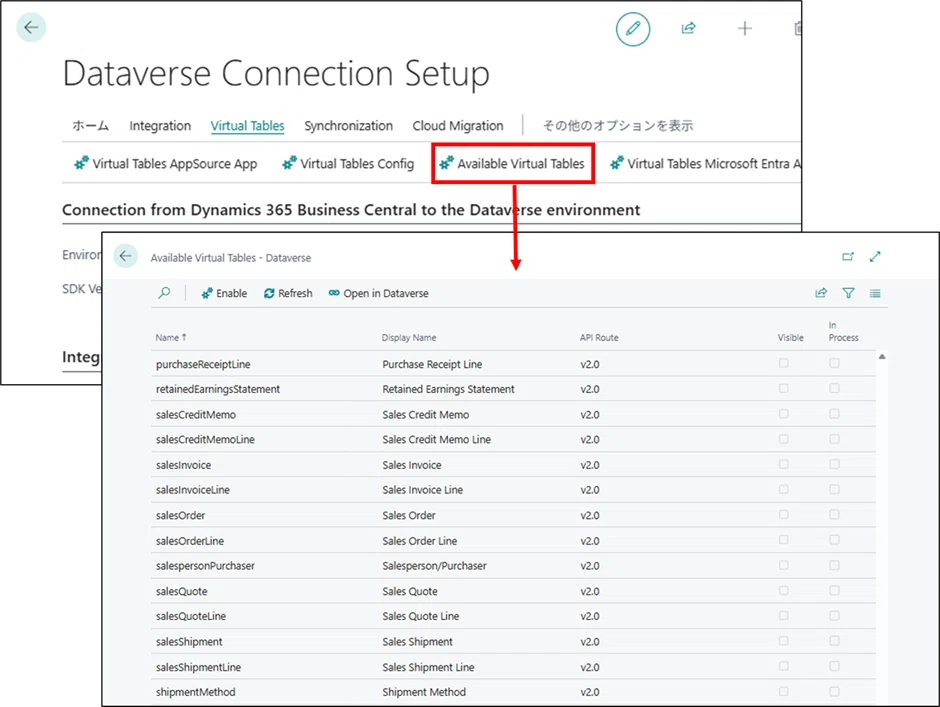The image size is (940, 707).
Task: Click Enable action in toolbar
Action: [224, 293]
